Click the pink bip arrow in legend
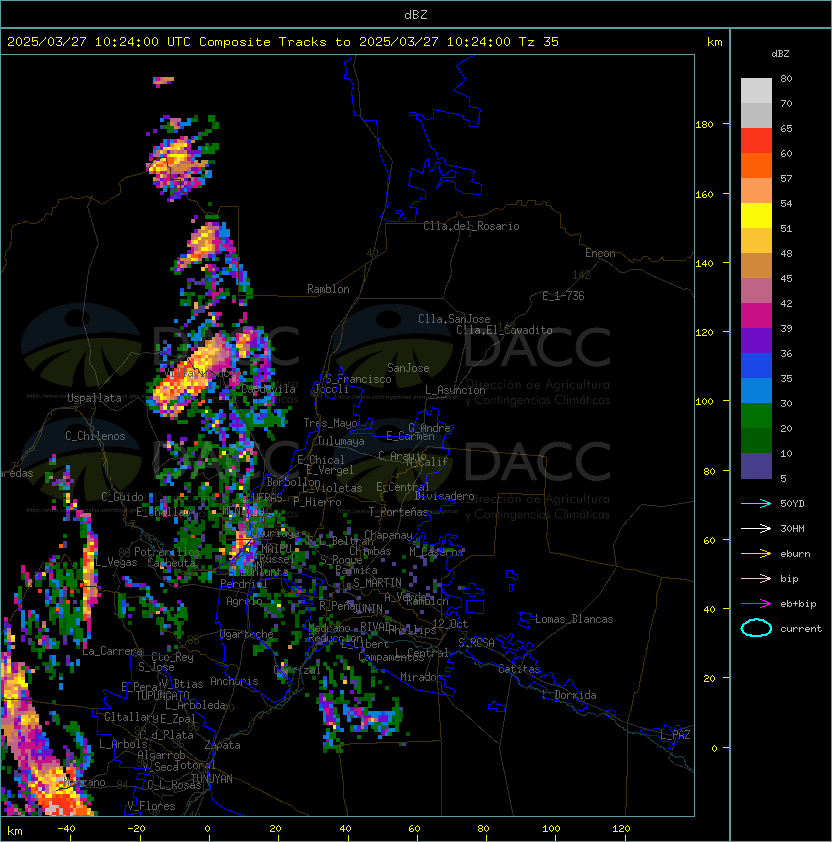The width and height of the screenshot is (832, 842). (756, 579)
